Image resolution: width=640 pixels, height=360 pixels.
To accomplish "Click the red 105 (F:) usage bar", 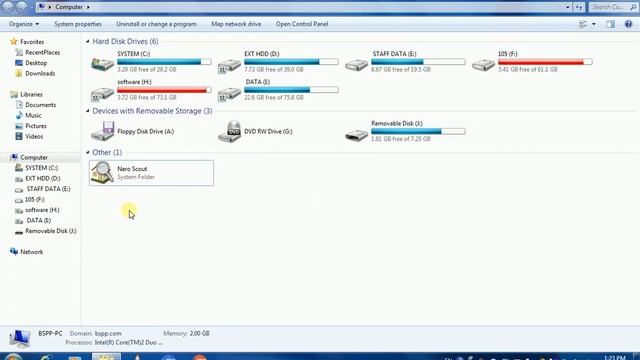I will [x=545, y=62].
